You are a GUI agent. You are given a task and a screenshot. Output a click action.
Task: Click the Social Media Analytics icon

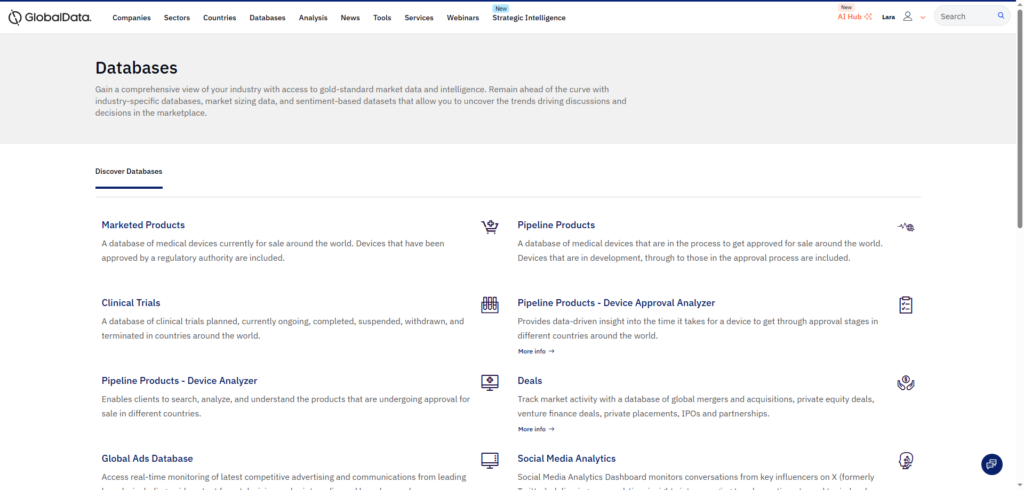[906, 460]
